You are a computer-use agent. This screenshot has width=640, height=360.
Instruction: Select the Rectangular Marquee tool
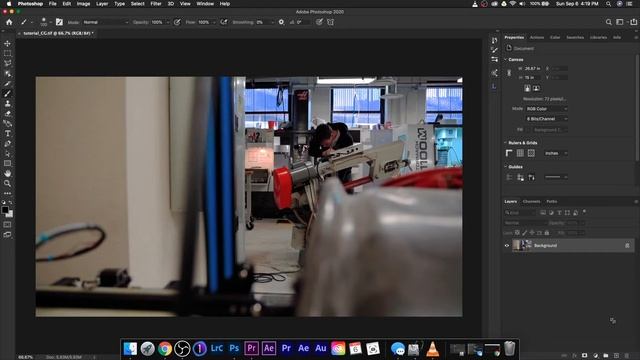click(x=7, y=53)
